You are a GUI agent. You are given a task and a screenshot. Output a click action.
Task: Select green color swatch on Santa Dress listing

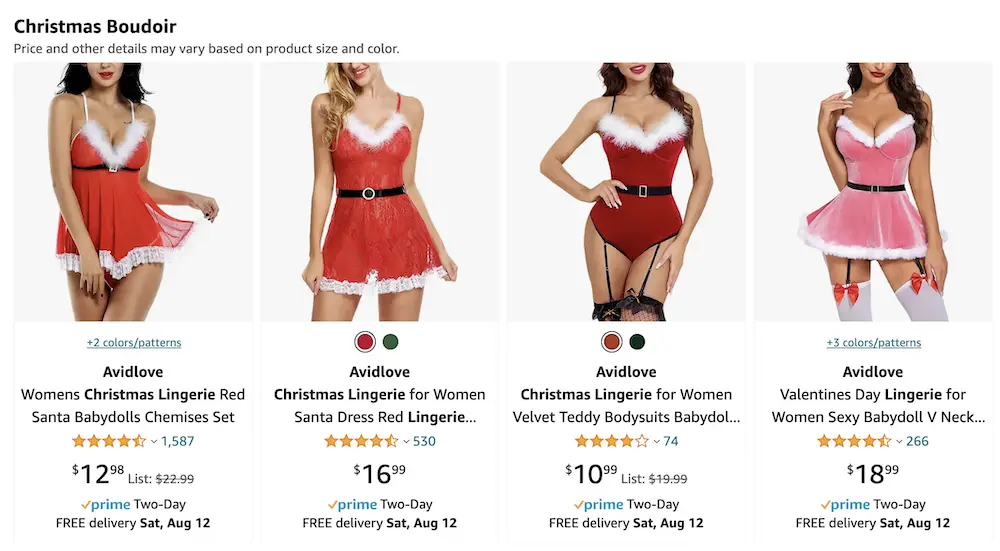(x=390, y=342)
